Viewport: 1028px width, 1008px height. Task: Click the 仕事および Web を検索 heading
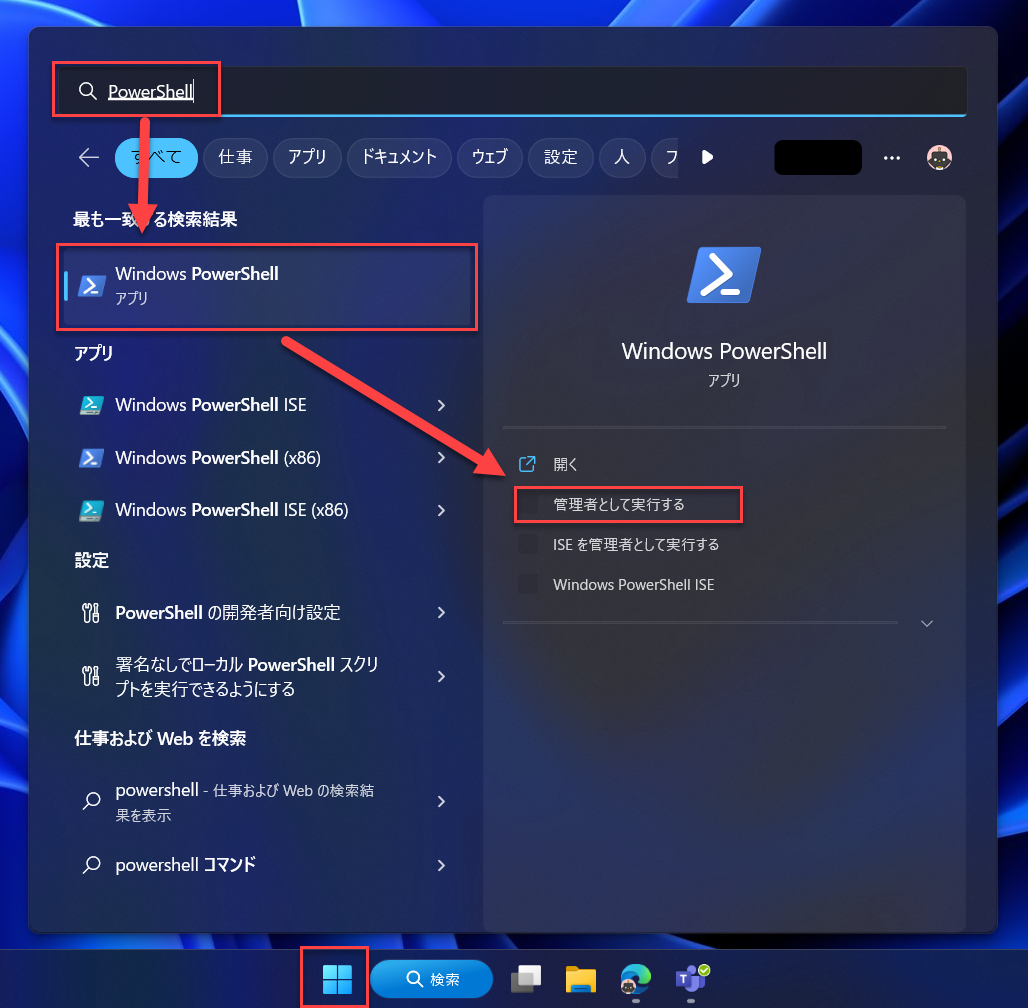pos(160,738)
